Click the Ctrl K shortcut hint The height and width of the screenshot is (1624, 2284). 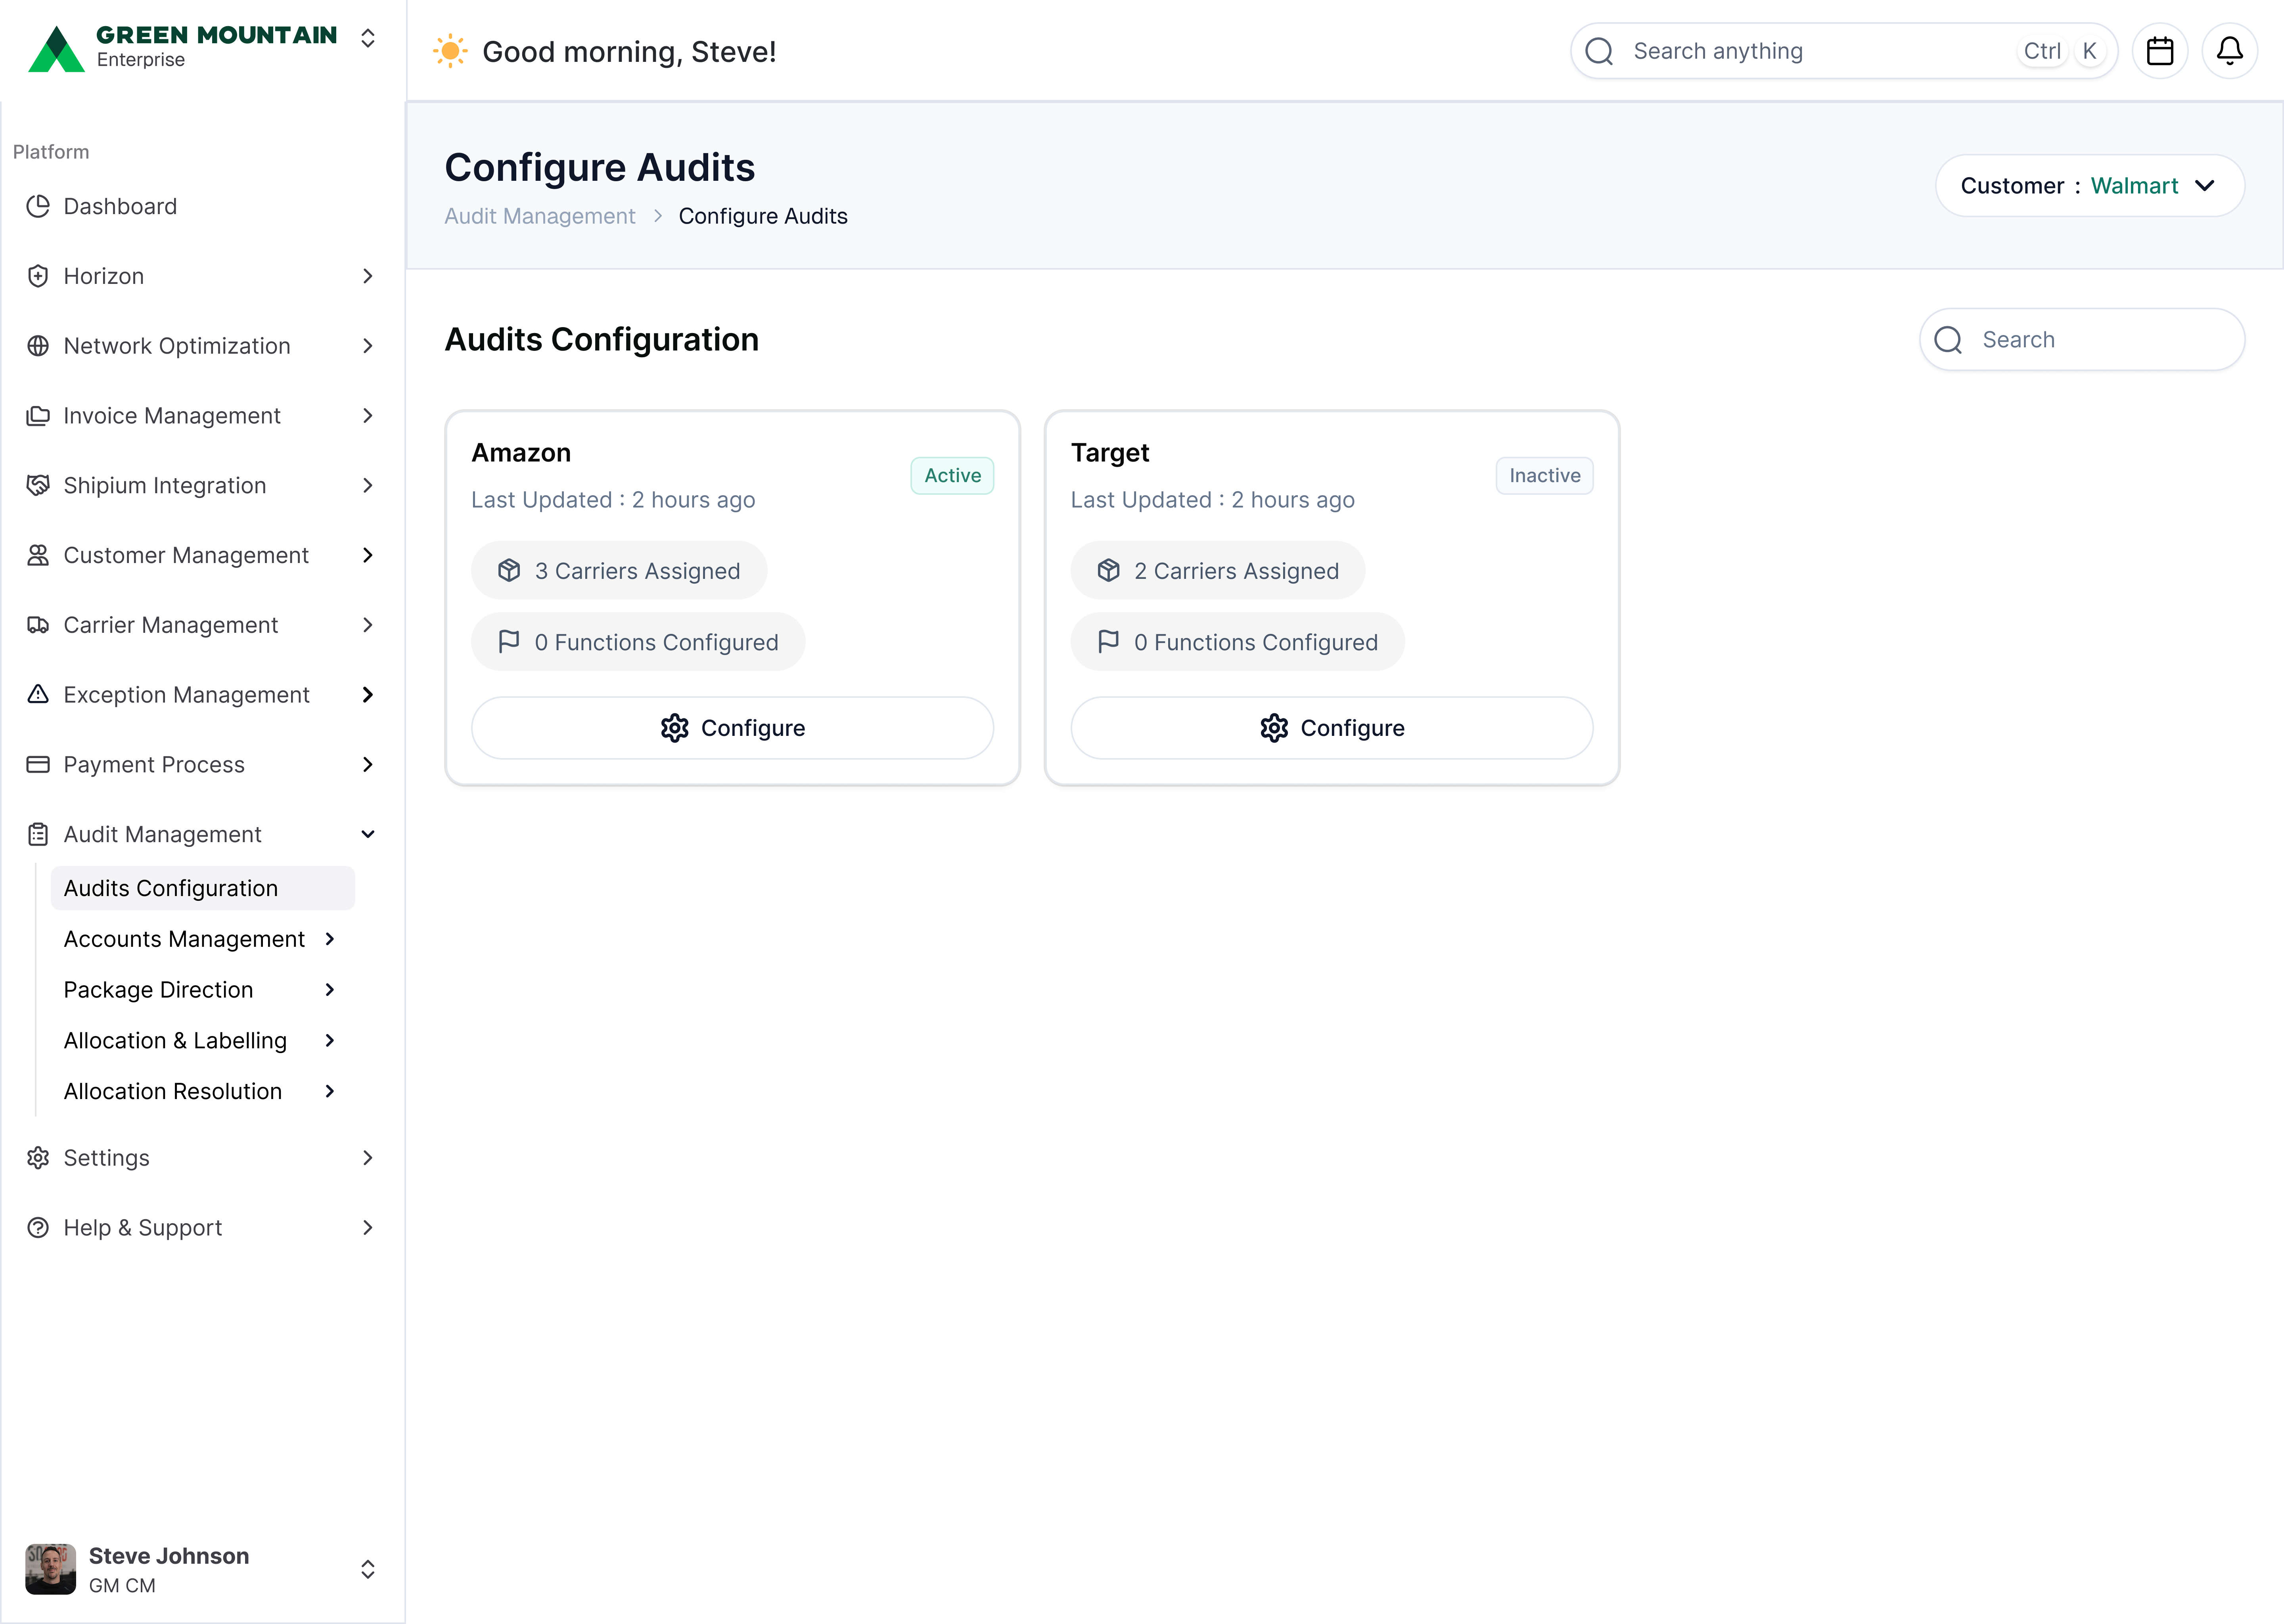[2062, 51]
